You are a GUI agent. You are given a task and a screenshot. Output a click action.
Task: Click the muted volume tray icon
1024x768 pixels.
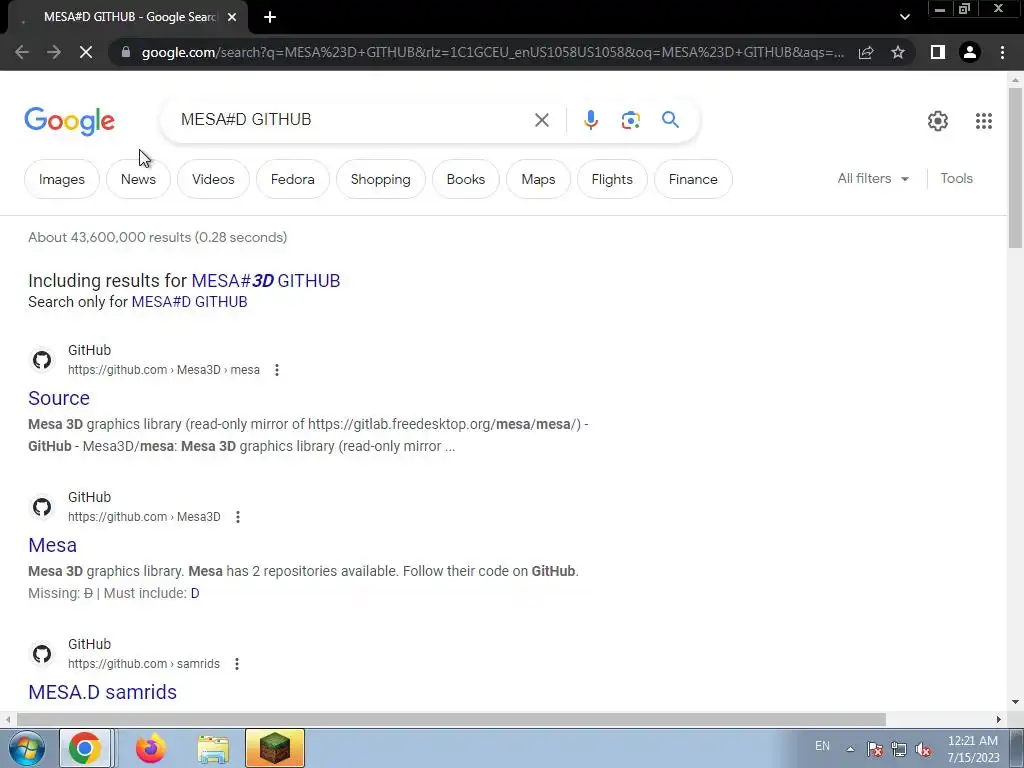tap(923, 750)
